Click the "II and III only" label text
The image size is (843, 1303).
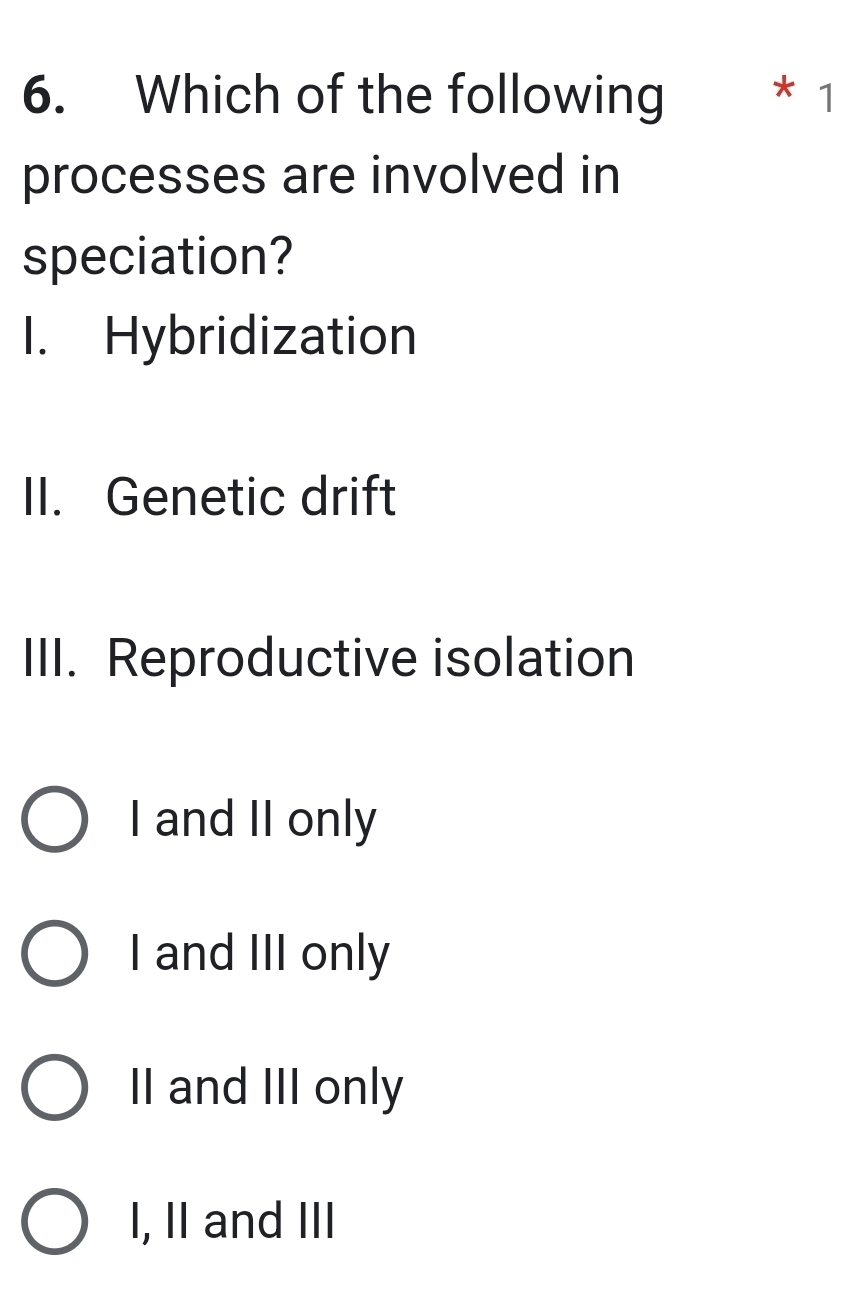(264, 1088)
